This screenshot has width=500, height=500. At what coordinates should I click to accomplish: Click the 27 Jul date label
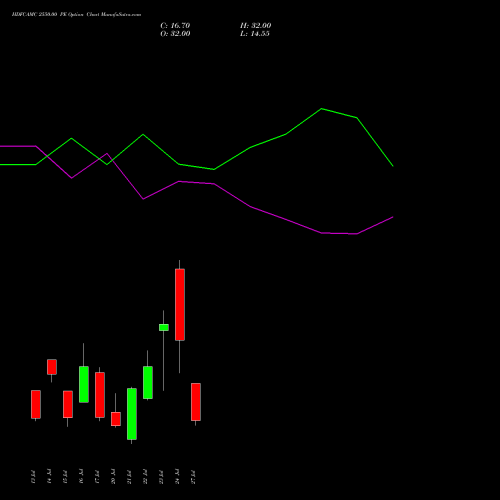(193, 477)
